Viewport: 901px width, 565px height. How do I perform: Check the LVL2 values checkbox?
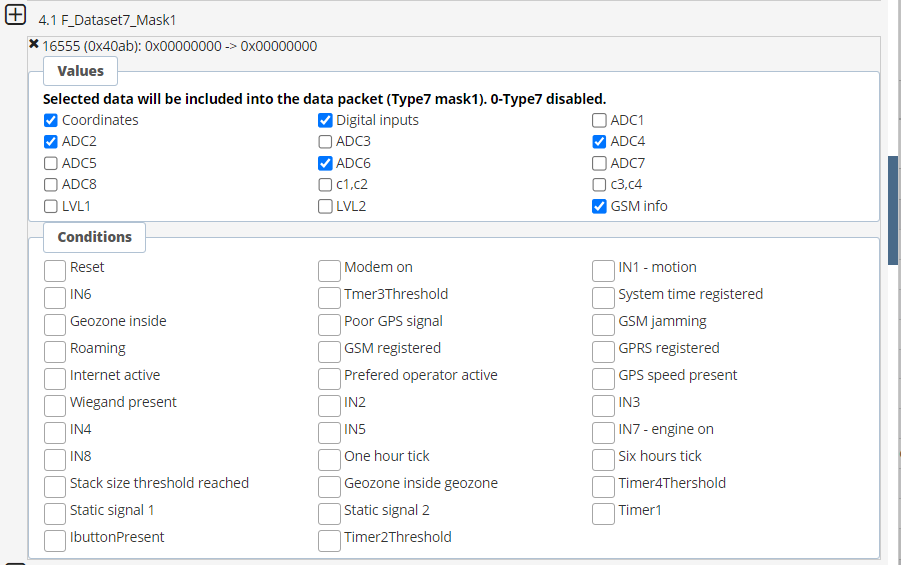(325, 206)
